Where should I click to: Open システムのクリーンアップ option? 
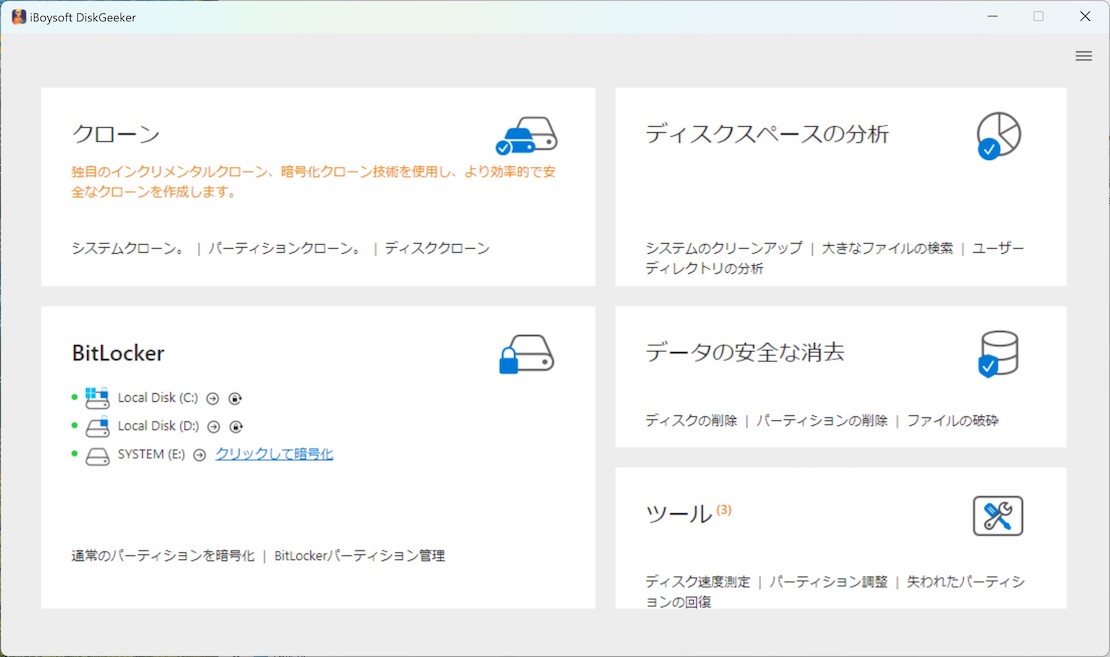[723, 248]
